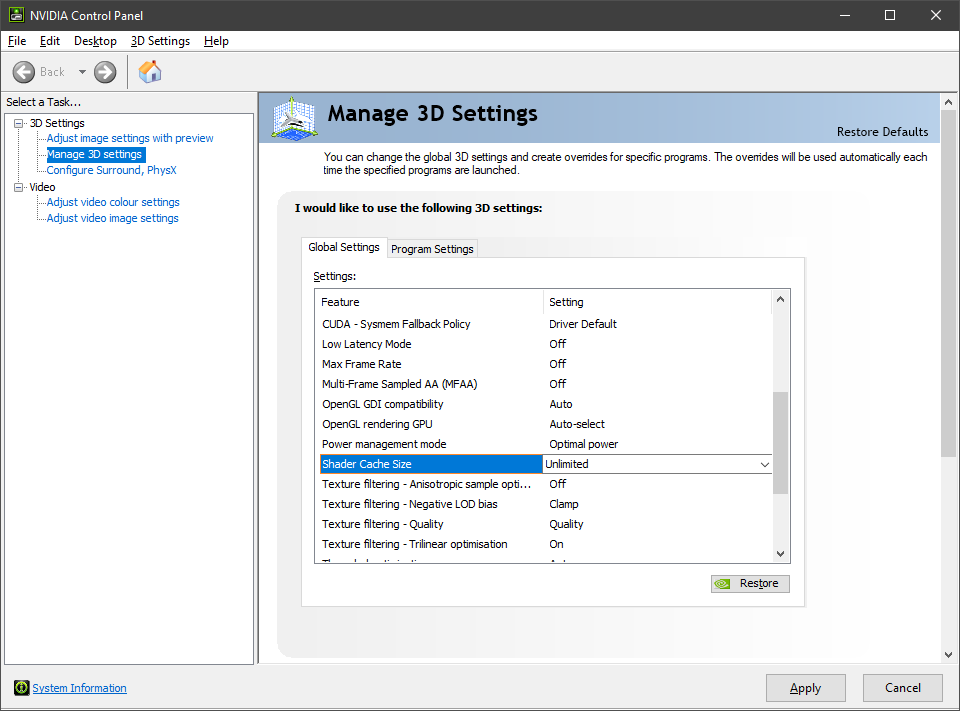Click the Back arrow icon
960x711 pixels.
point(24,72)
